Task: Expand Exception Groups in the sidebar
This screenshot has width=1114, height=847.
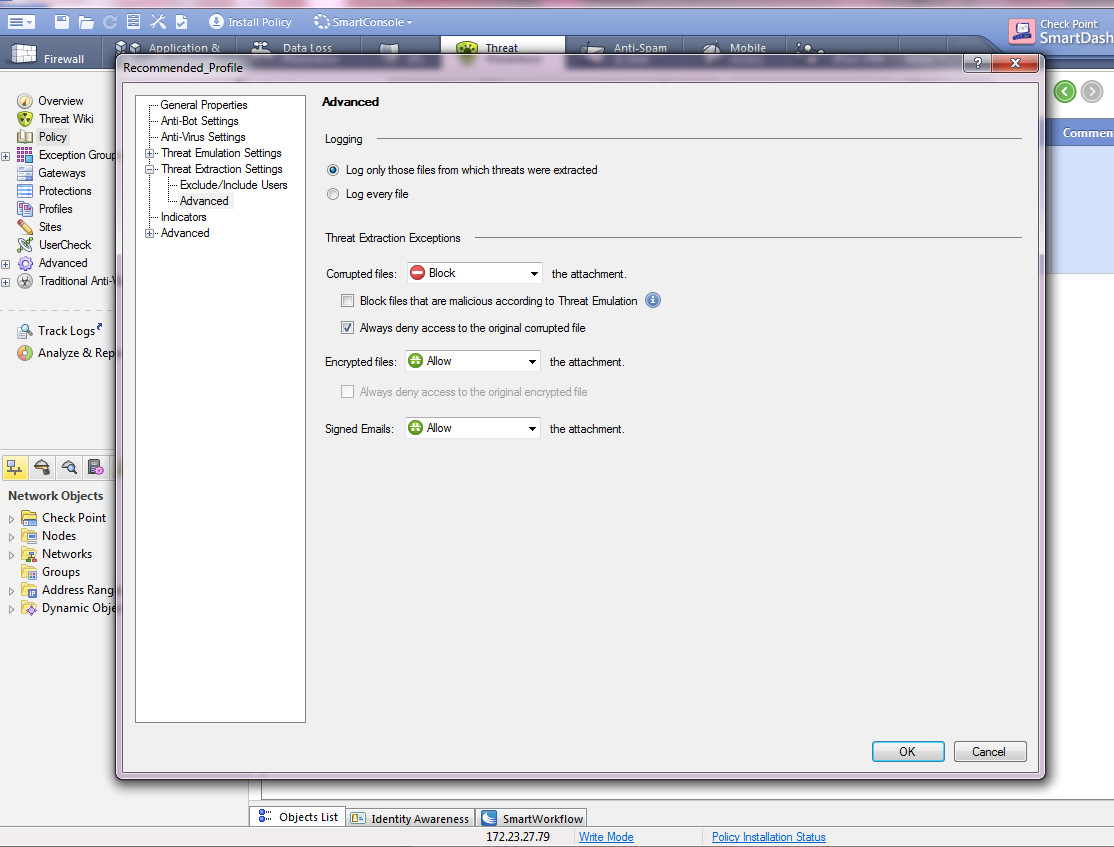Action: [x=6, y=156]
